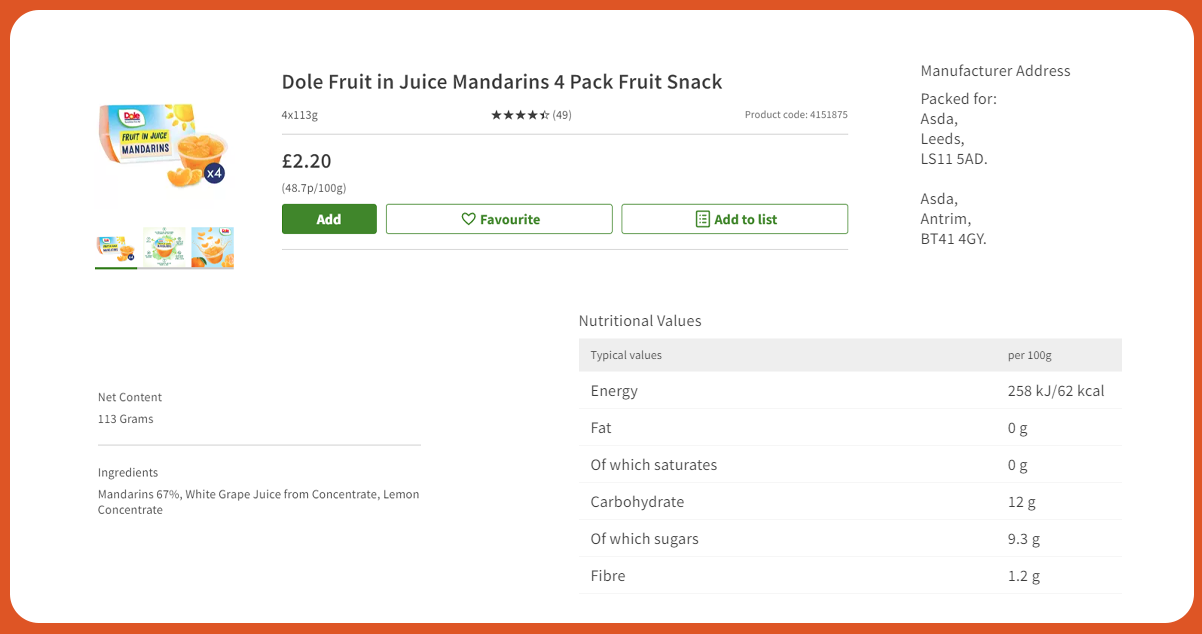Click the Dole Fruit in Juice product title
Image resolution: width=1202 pixels, height=634 pixels.
pyautogui.click(x=501, y=82)
